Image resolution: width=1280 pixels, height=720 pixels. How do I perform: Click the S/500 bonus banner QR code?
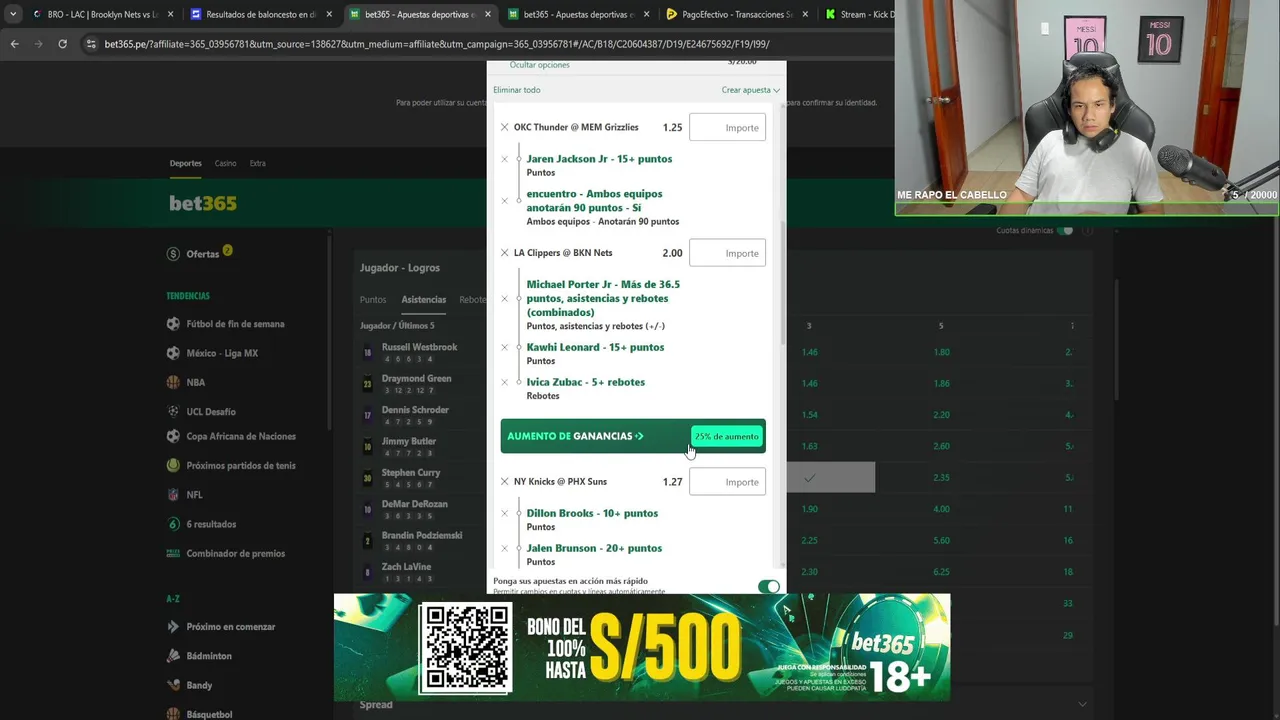pos(465,648)
